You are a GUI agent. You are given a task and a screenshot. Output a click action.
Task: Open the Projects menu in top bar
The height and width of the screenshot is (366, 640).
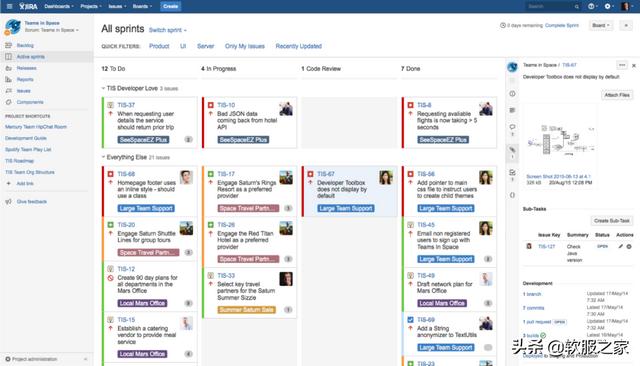click(x=91, y=6)
